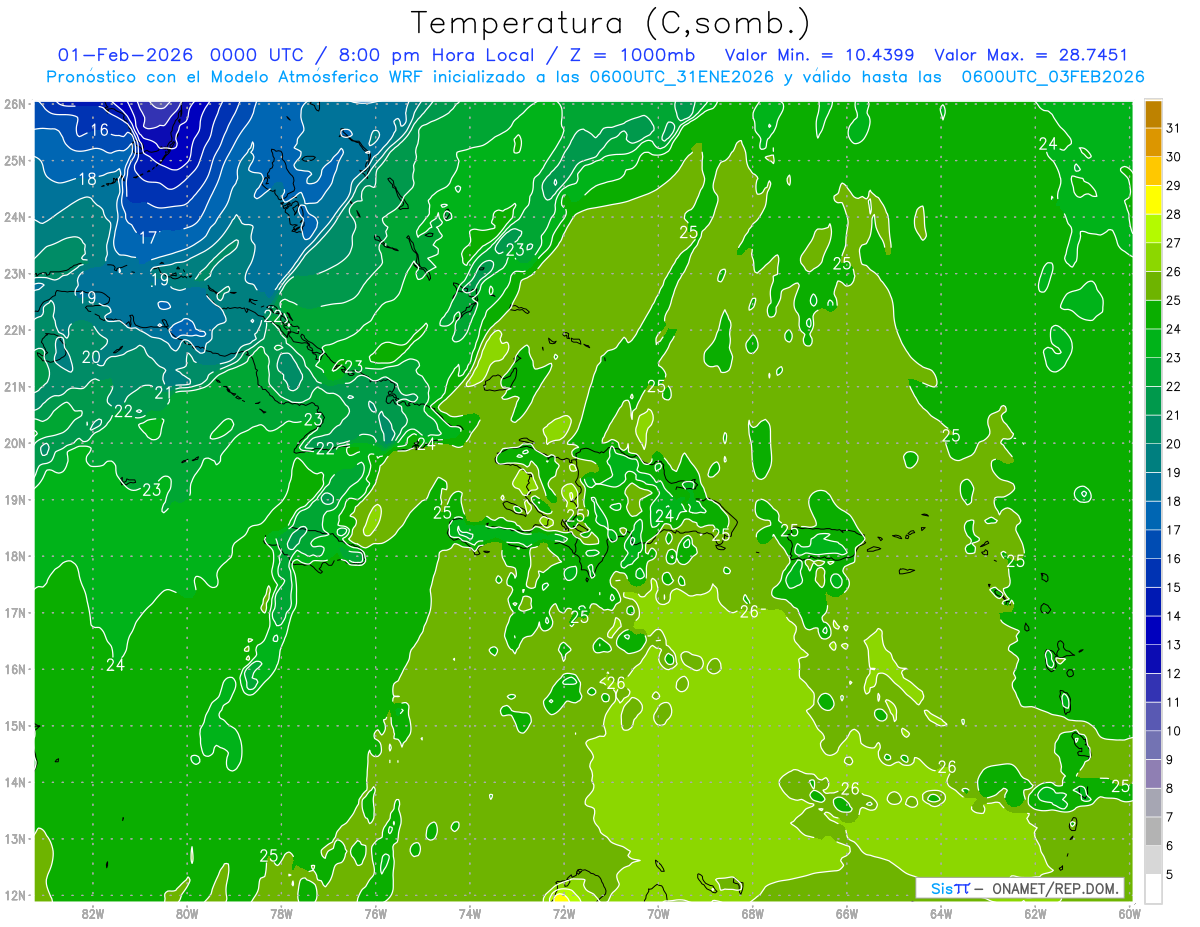
Task: Click 'Valor Max. = 28.7451'
Action: point(1030,55)
